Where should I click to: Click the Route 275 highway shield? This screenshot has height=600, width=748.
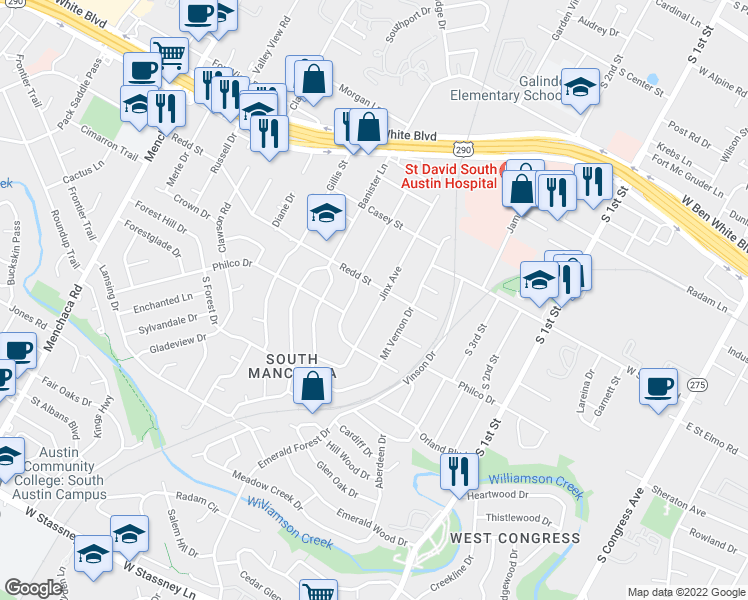(x=698, y=385)
